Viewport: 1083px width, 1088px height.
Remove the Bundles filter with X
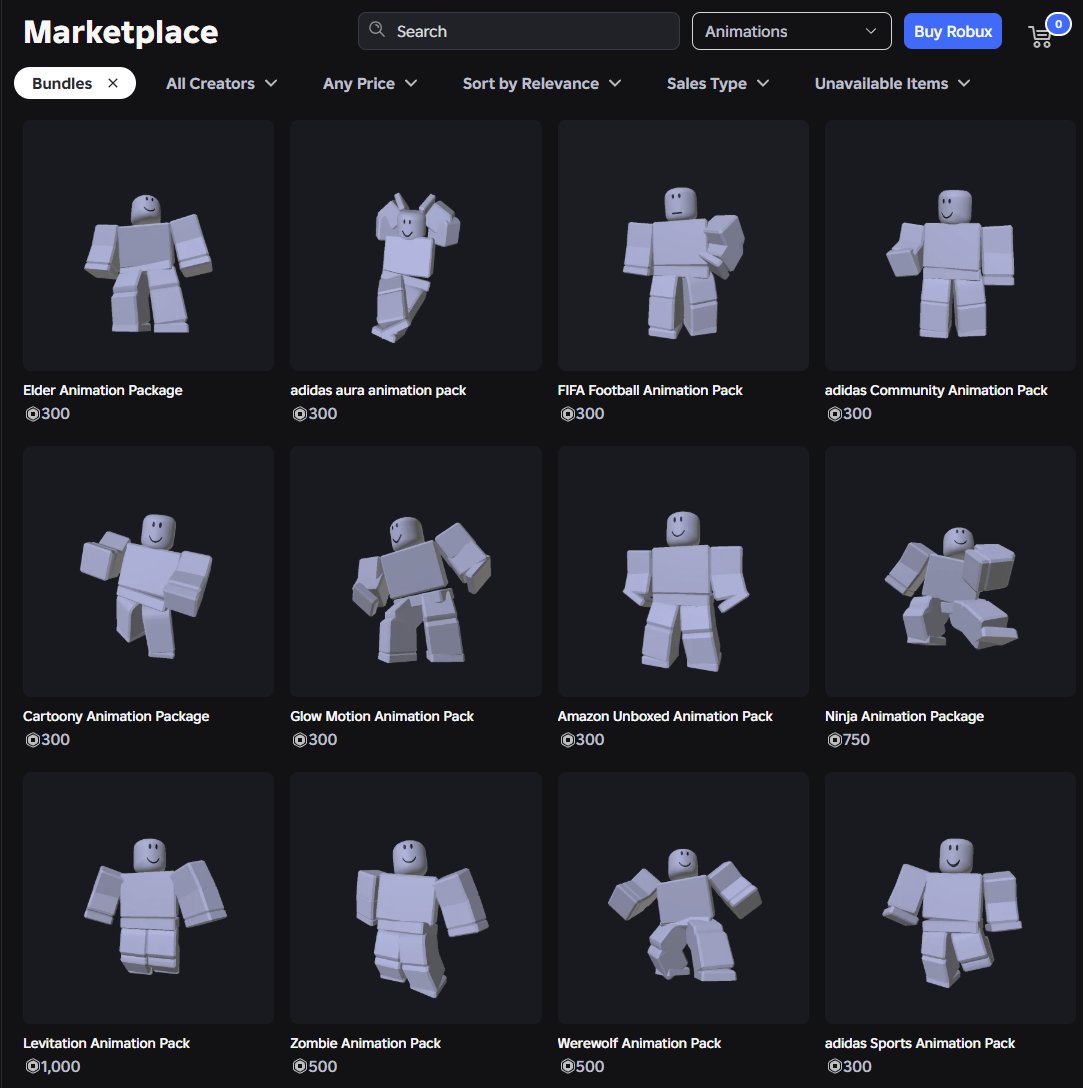[x=113, y=83]
